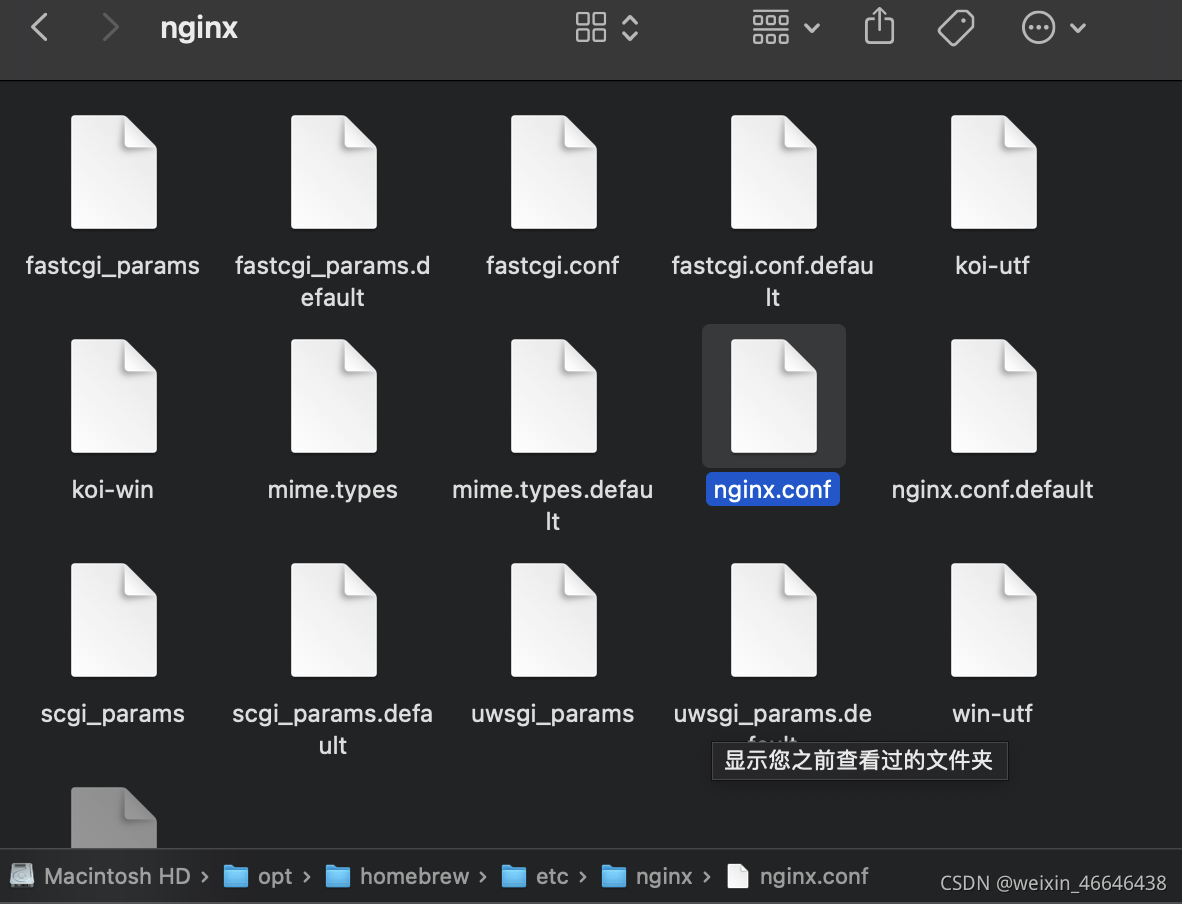Viewport: 1182px width, 904px height.
Task: Click the nginx.conf.default filename label
Action: coord(992,489)
